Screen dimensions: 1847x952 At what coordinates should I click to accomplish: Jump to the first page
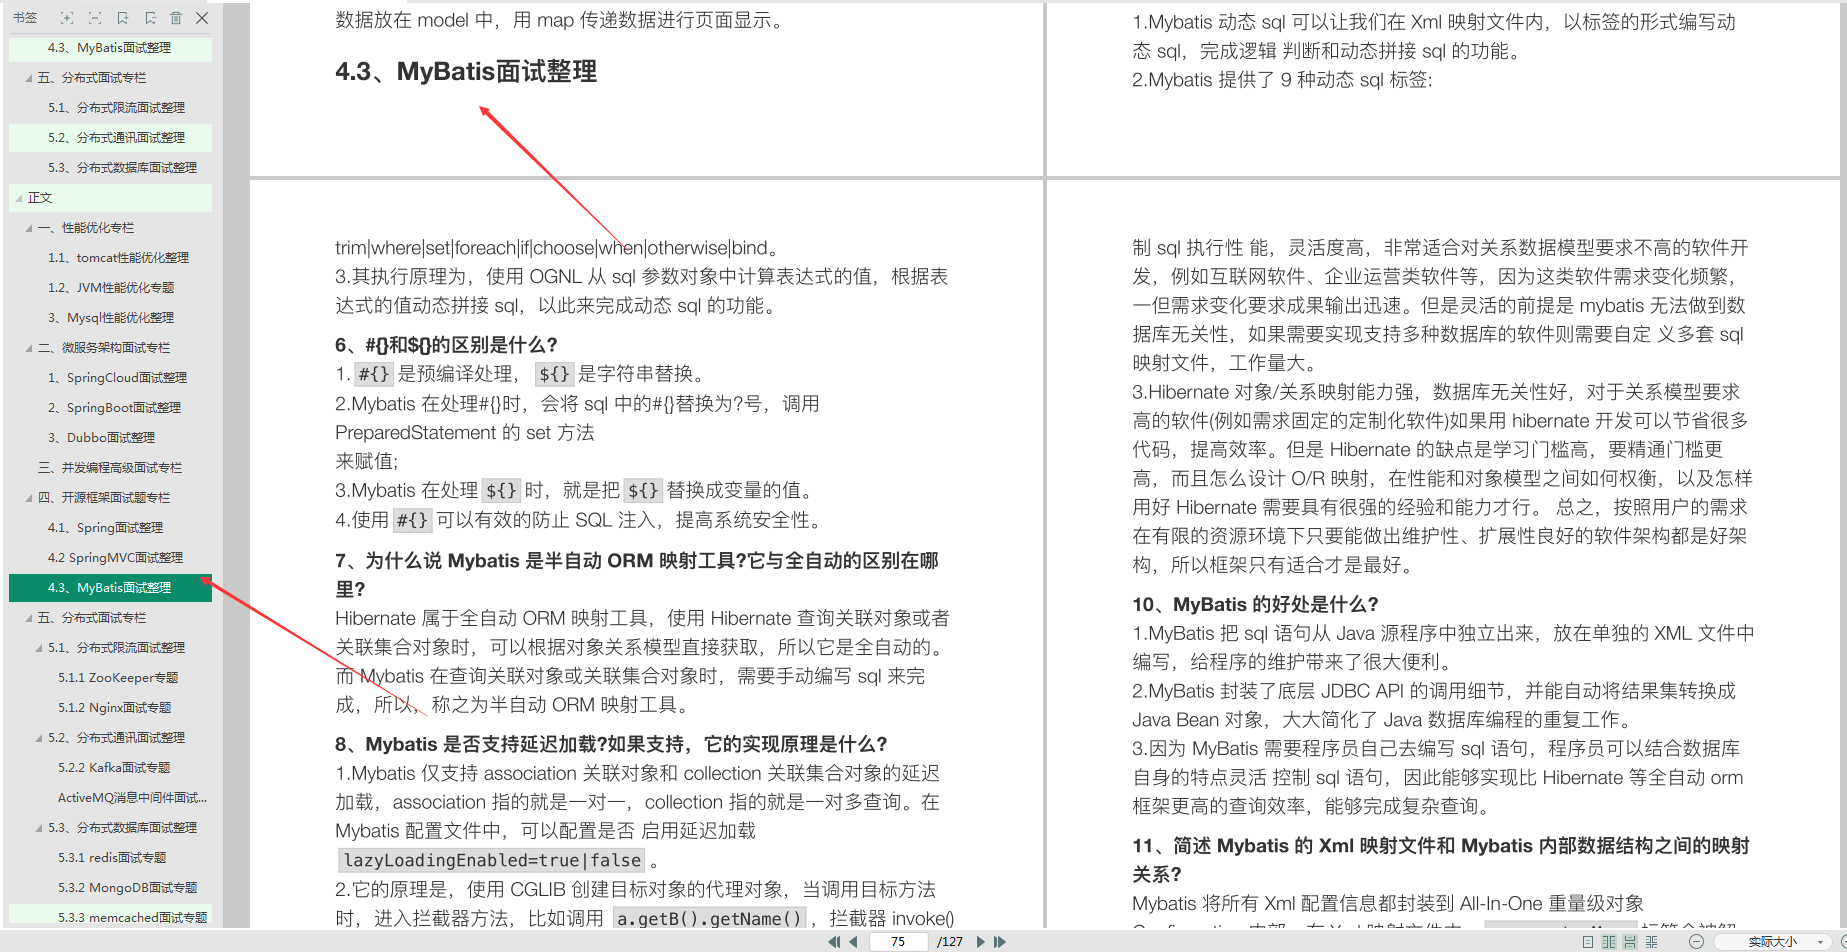point(833,941)
